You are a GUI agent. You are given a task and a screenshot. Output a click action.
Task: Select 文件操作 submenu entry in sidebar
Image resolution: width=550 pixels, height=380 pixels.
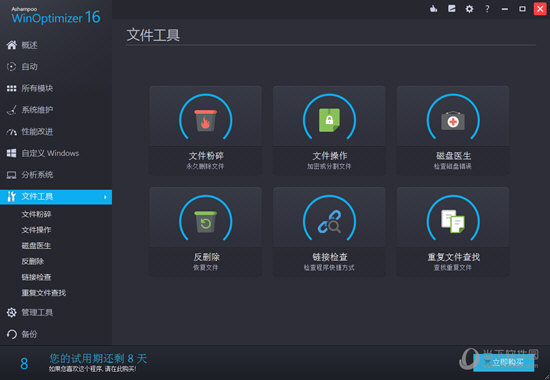coord(36,230)
